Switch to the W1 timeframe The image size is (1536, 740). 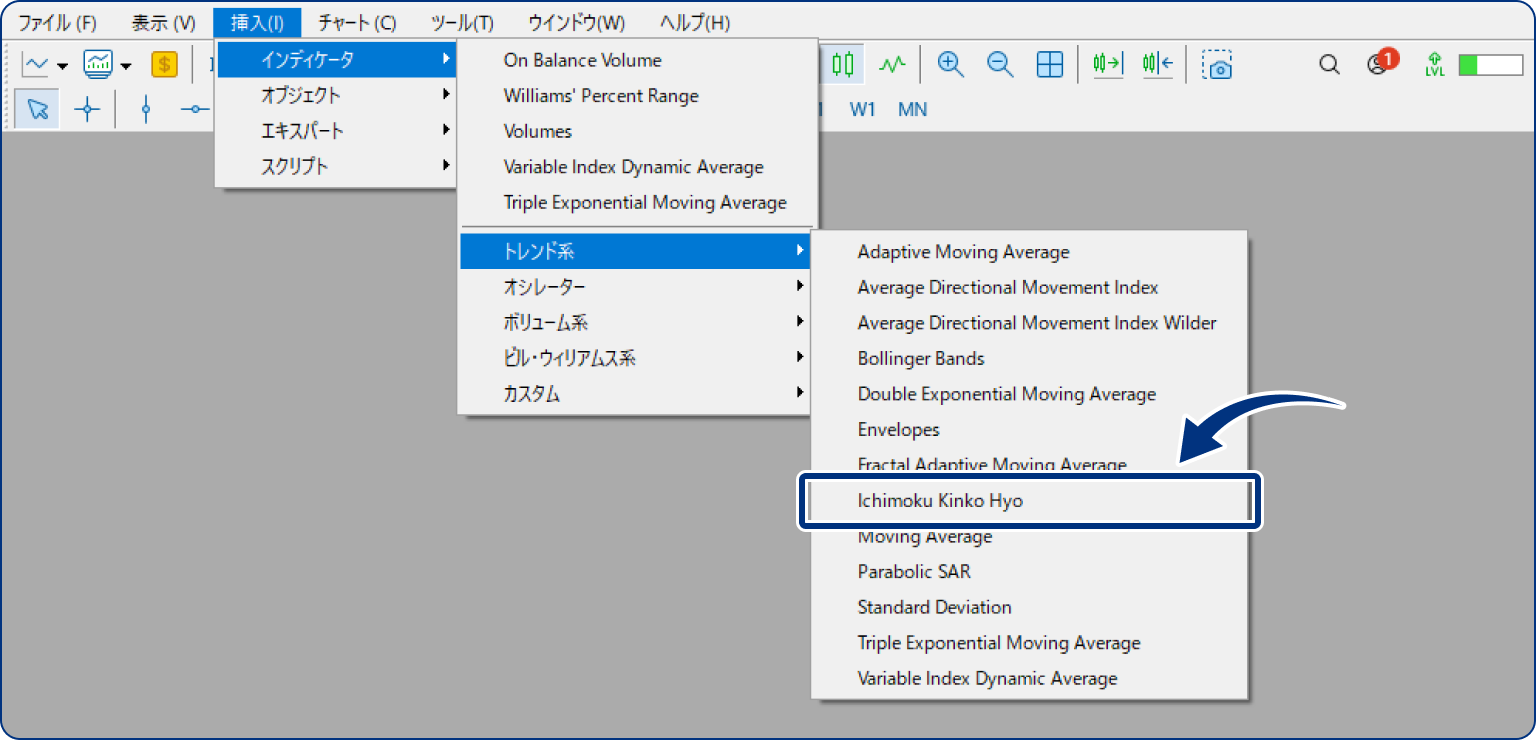(862, 110)
